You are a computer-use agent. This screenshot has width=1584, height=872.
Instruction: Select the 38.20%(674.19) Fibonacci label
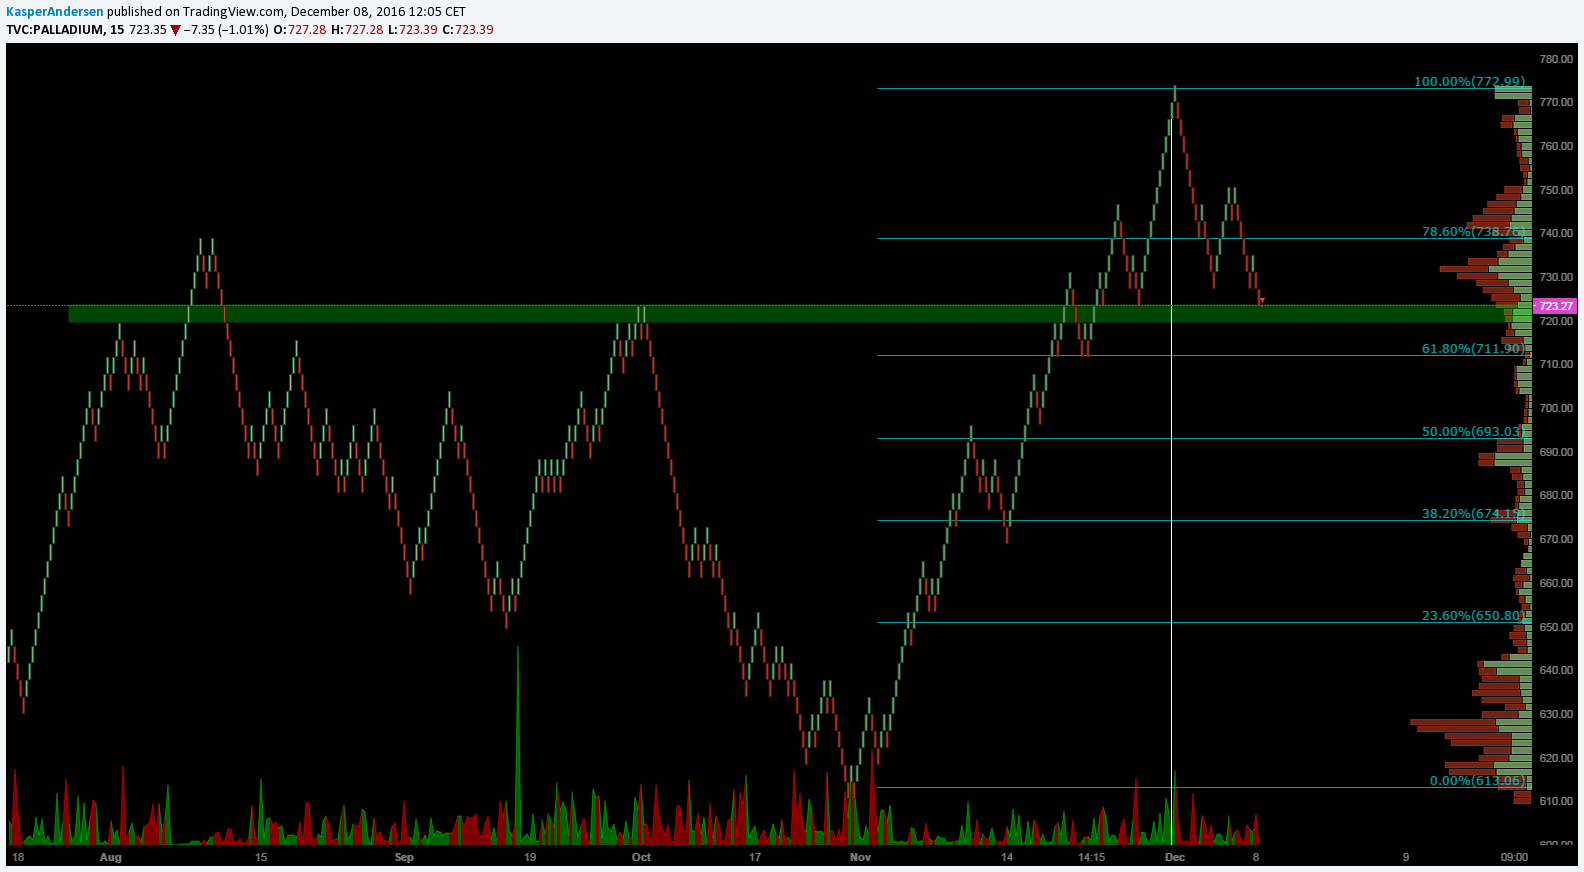tap(1474, 514)
